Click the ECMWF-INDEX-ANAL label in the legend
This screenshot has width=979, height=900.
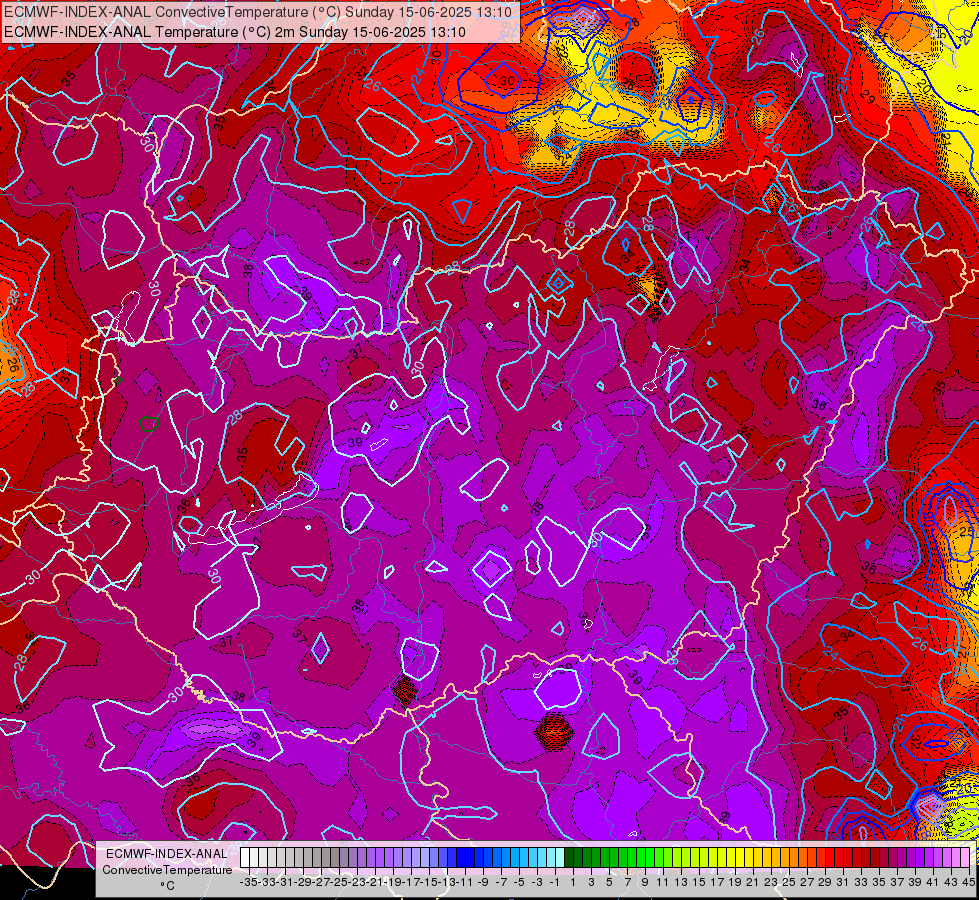167,854
